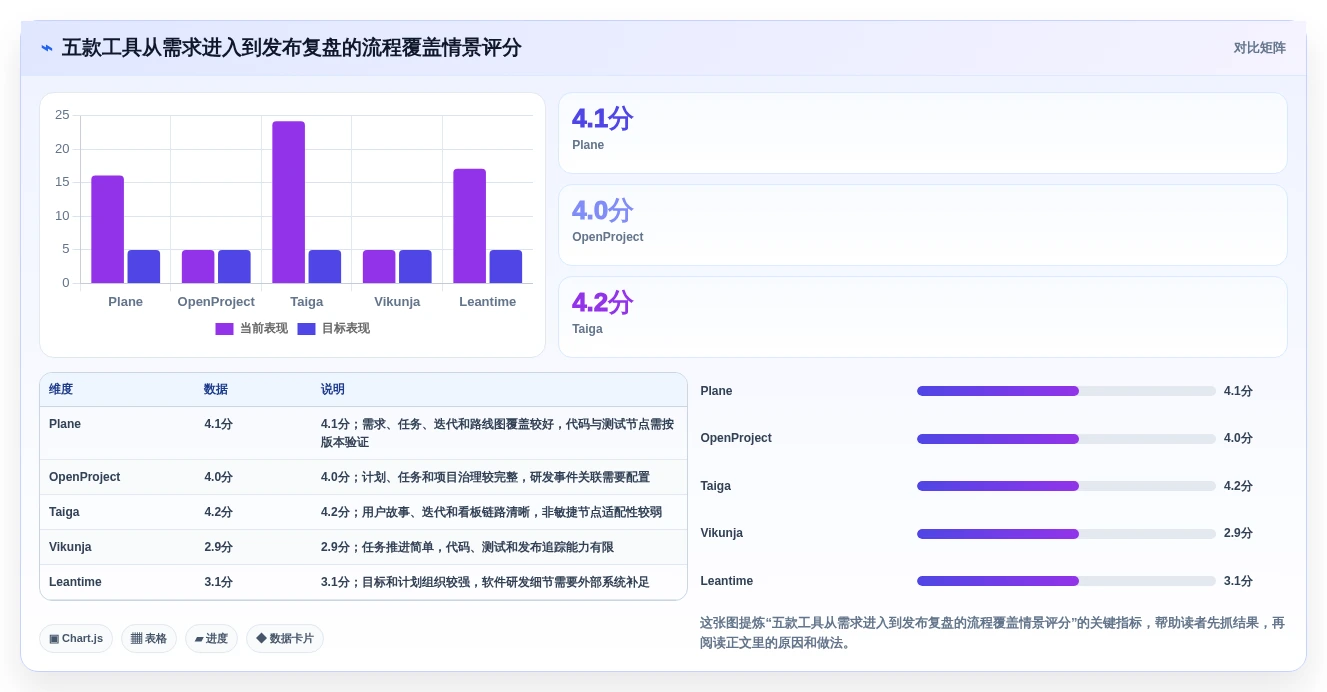This screenshot has width=1327, height=692.
Task: Click the 说明 column header
Action: coord(333,390)
